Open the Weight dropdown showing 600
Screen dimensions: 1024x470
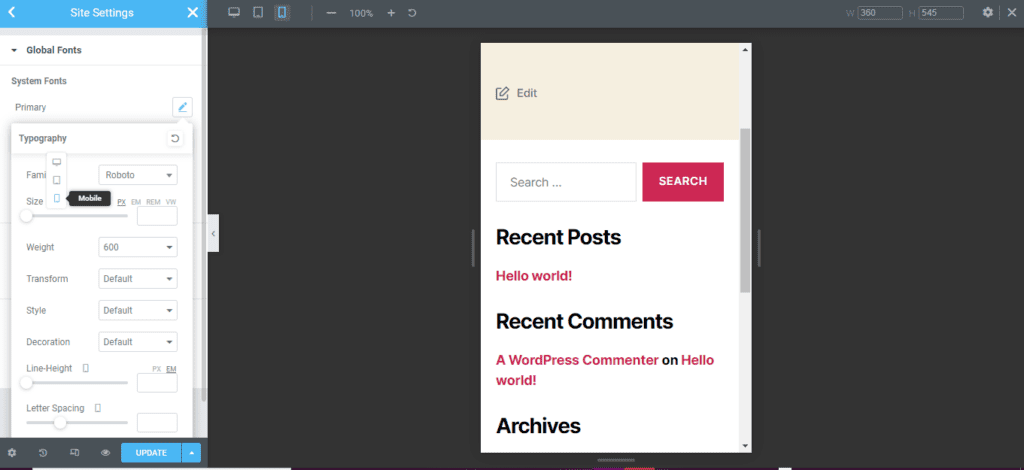pos(138,247)
